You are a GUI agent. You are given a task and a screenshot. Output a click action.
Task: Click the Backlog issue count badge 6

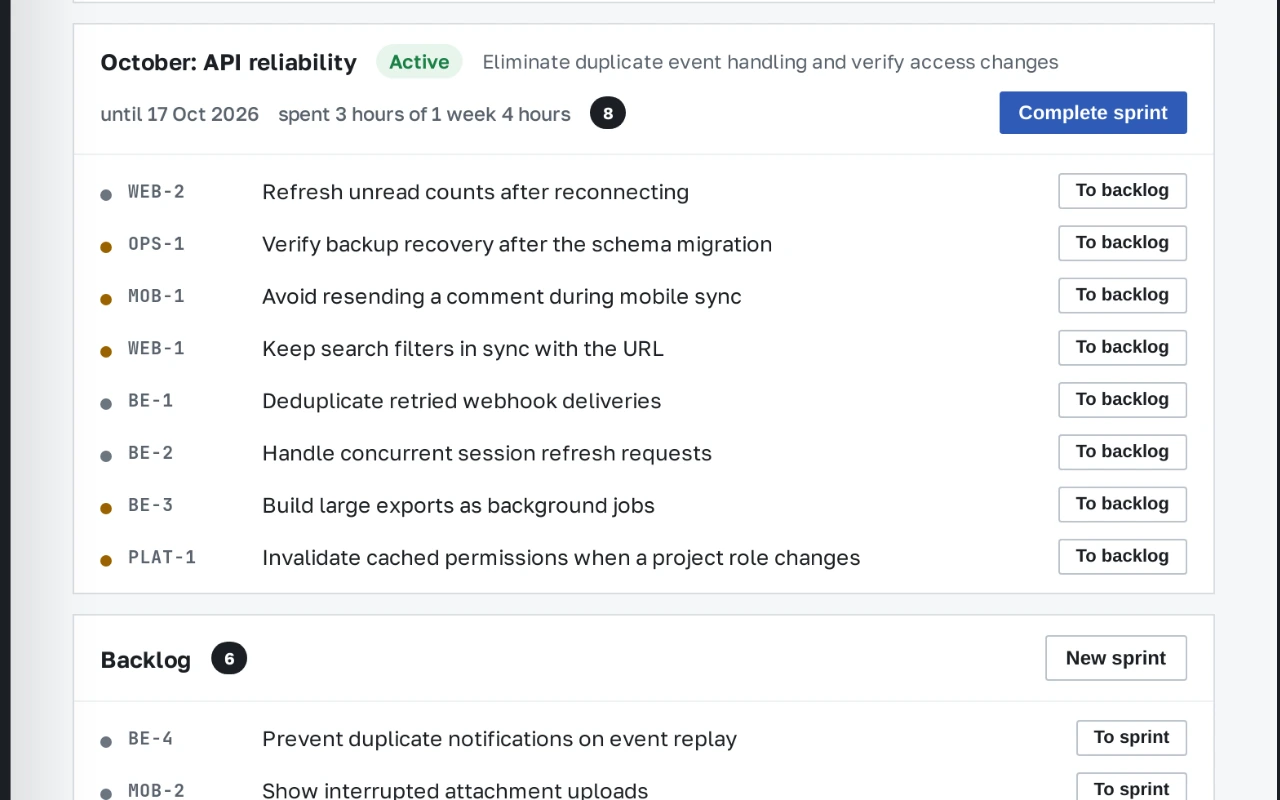229,658
